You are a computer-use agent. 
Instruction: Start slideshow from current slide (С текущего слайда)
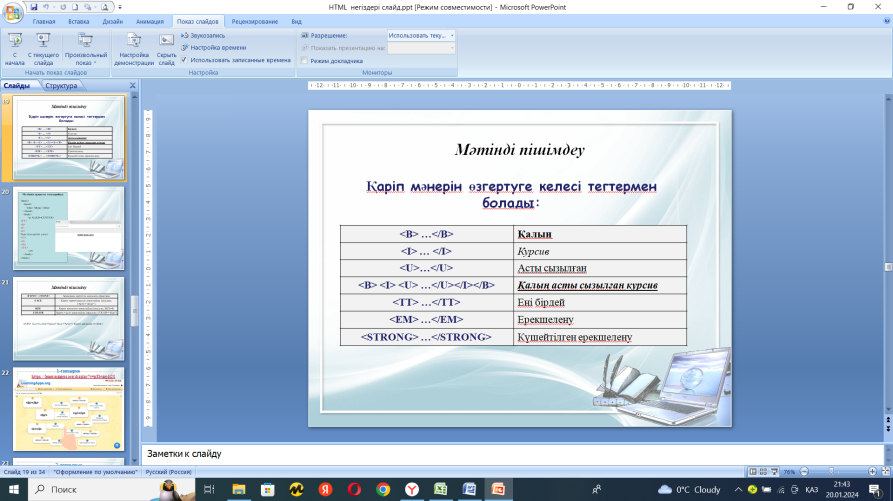(x=43, y=49)
